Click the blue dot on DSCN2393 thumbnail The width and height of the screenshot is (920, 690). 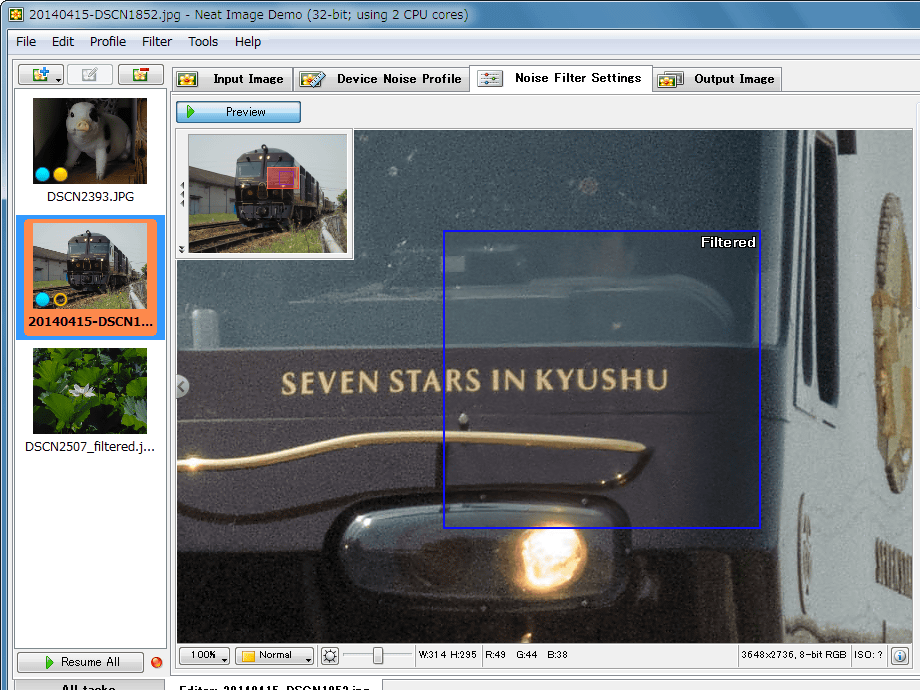tap(42, 174)
